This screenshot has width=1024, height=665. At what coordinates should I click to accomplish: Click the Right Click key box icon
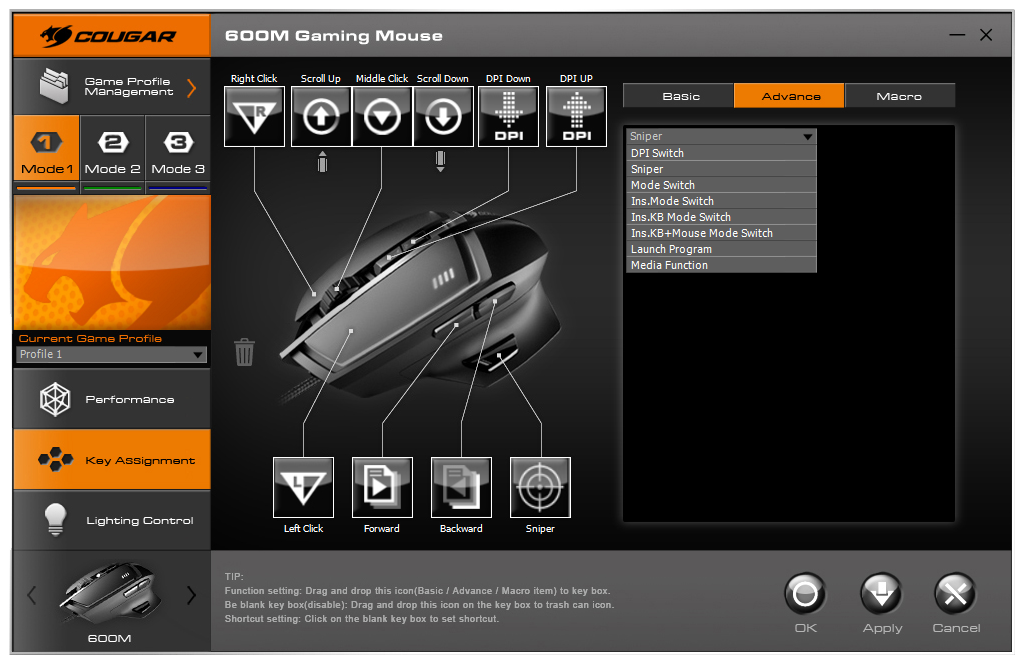pyautogui.click(x=254, y=117)
